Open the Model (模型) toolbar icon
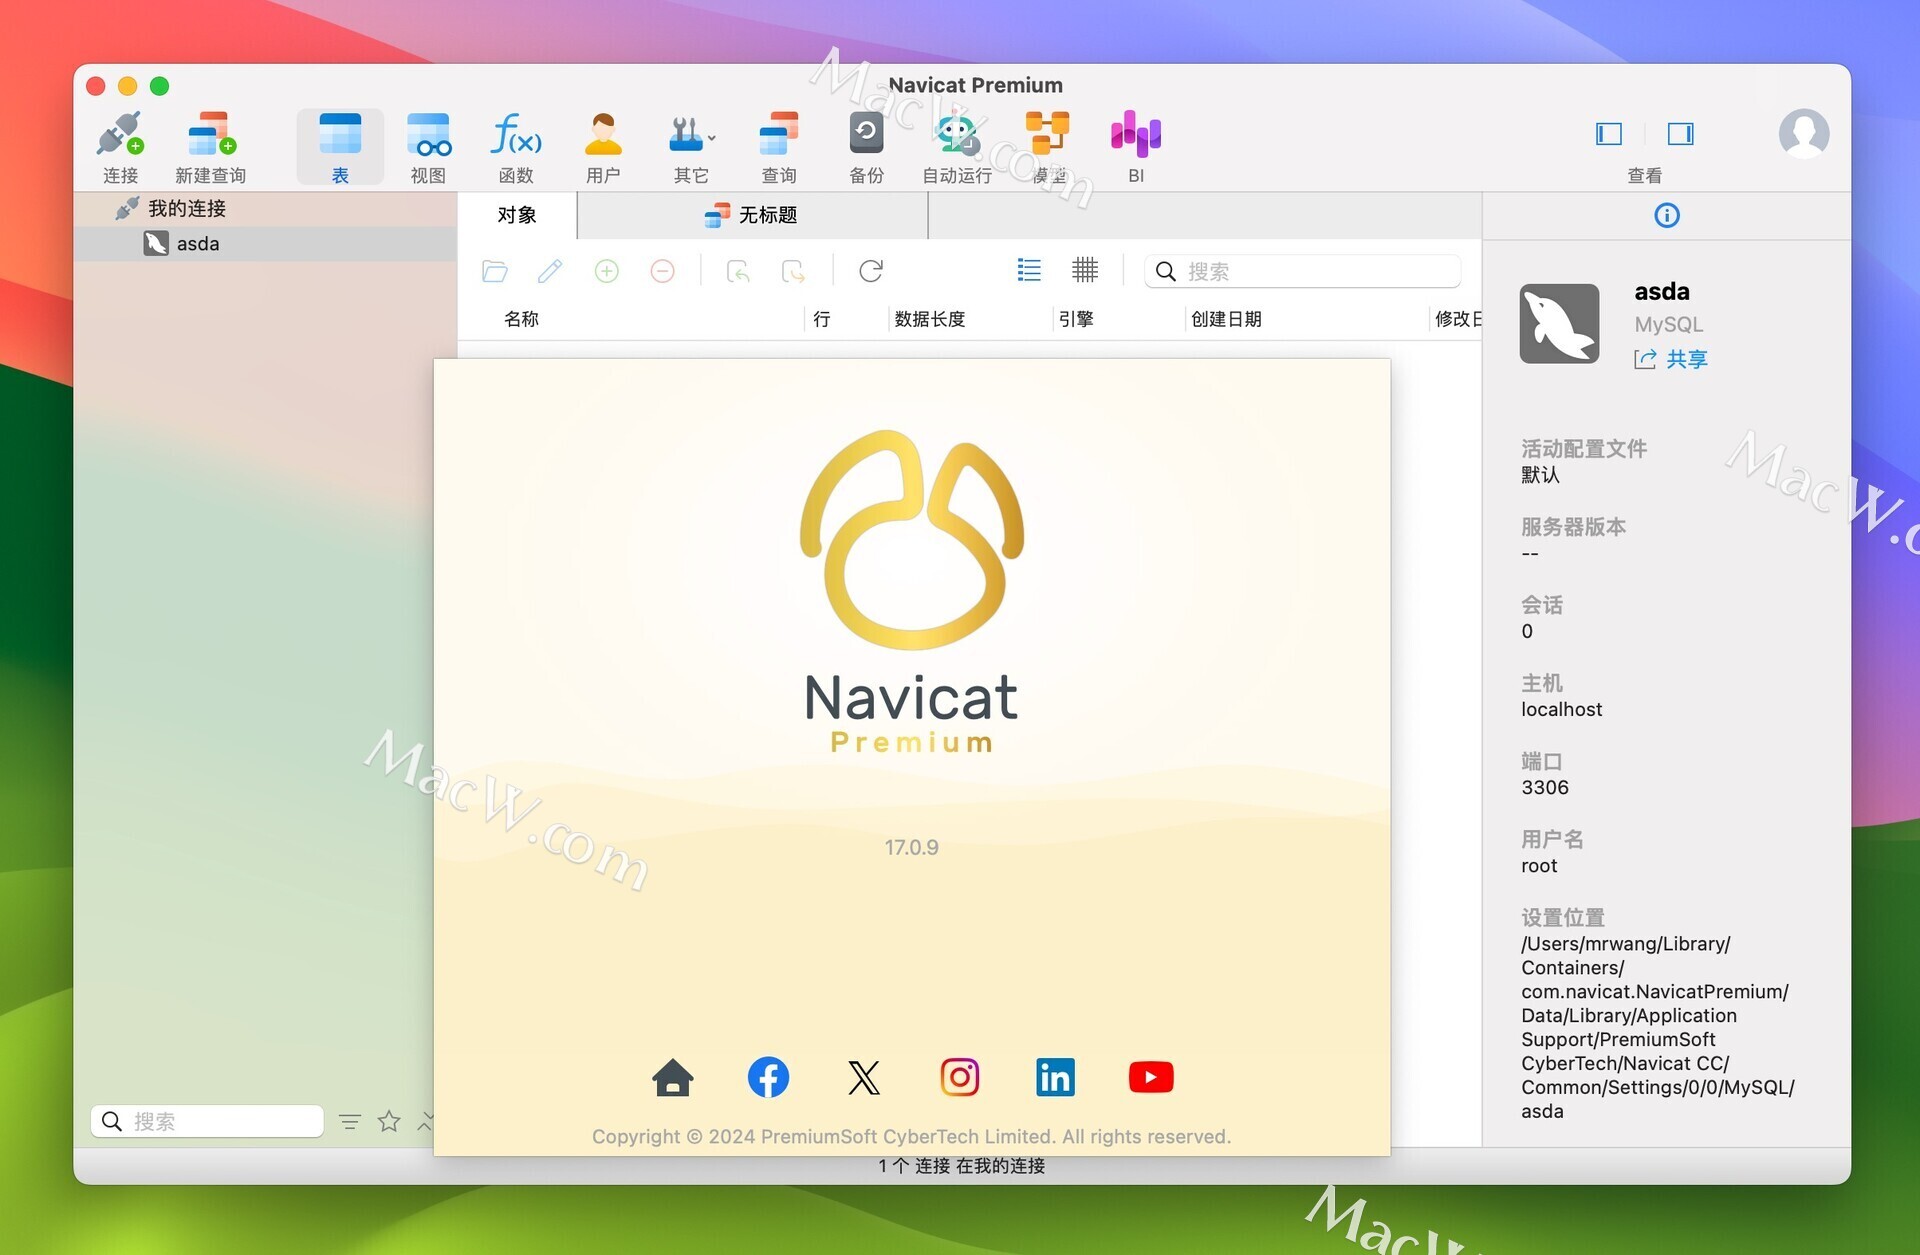Viewport: 1920px width, 1255px height. (1048, 147)
